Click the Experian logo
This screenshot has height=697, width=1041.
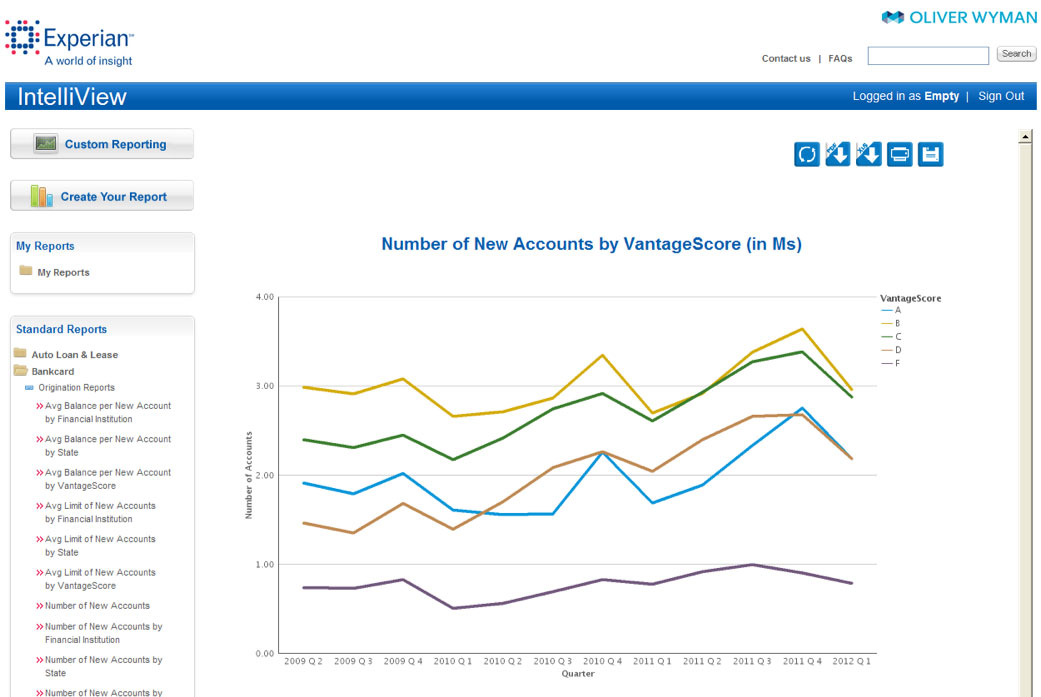pos(70,42)
